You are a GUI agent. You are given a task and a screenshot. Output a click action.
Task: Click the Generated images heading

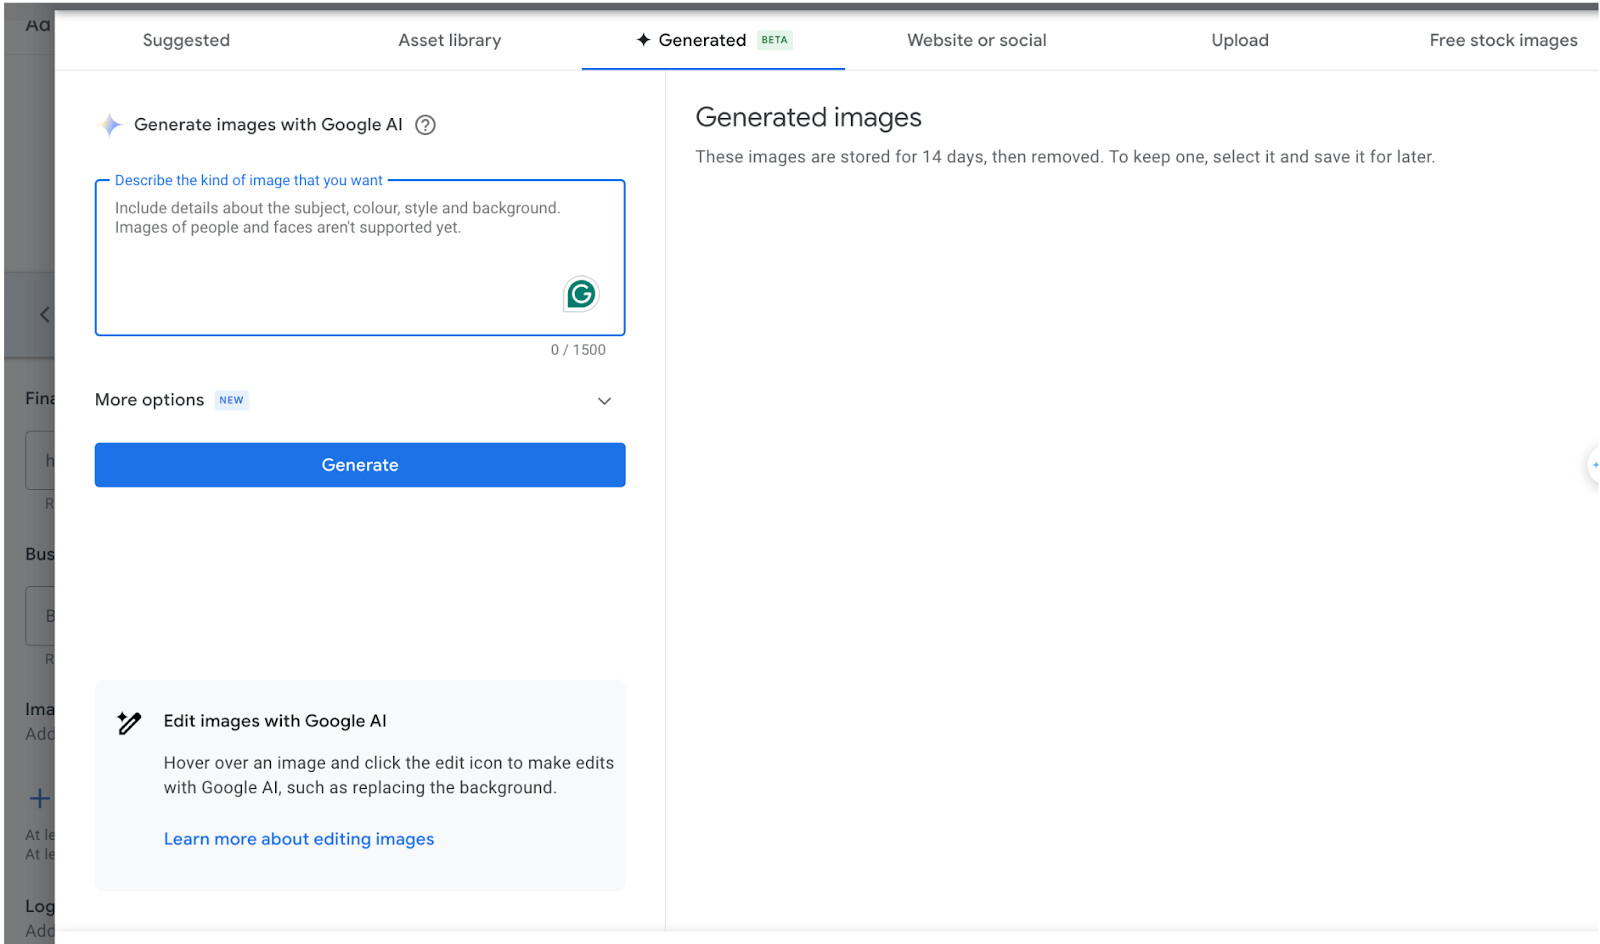pos(808,118)
